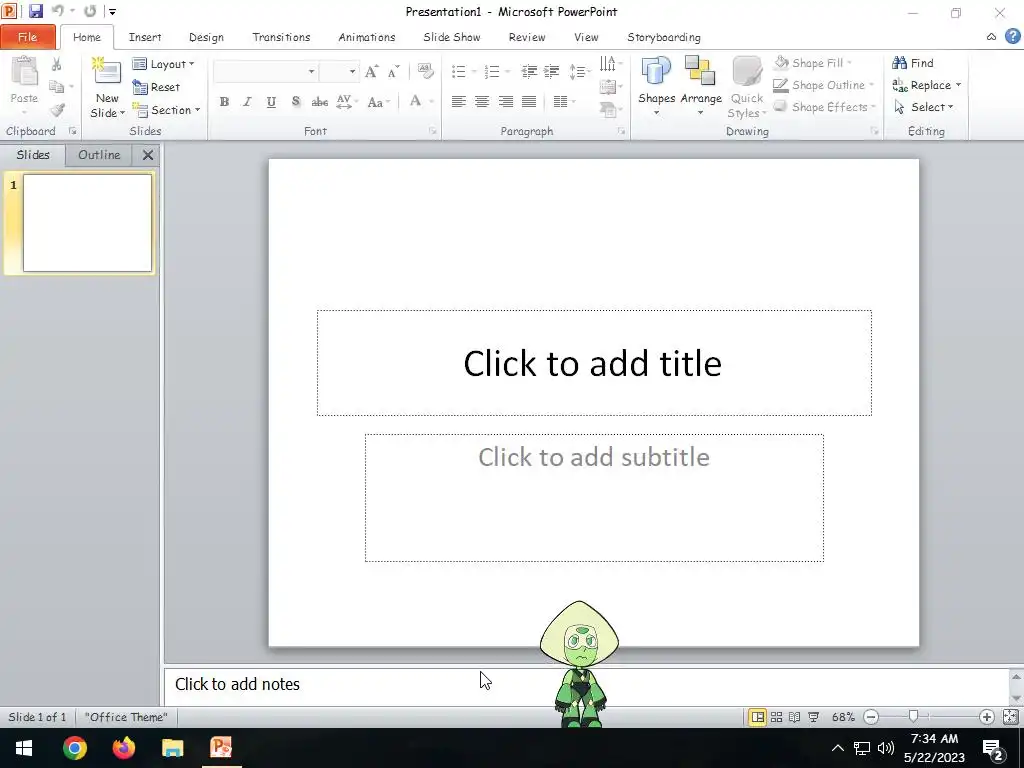The width and height of the screenshot is (1024, 768).
Task: Click the Paste clipboard icon
Action: 24,72
